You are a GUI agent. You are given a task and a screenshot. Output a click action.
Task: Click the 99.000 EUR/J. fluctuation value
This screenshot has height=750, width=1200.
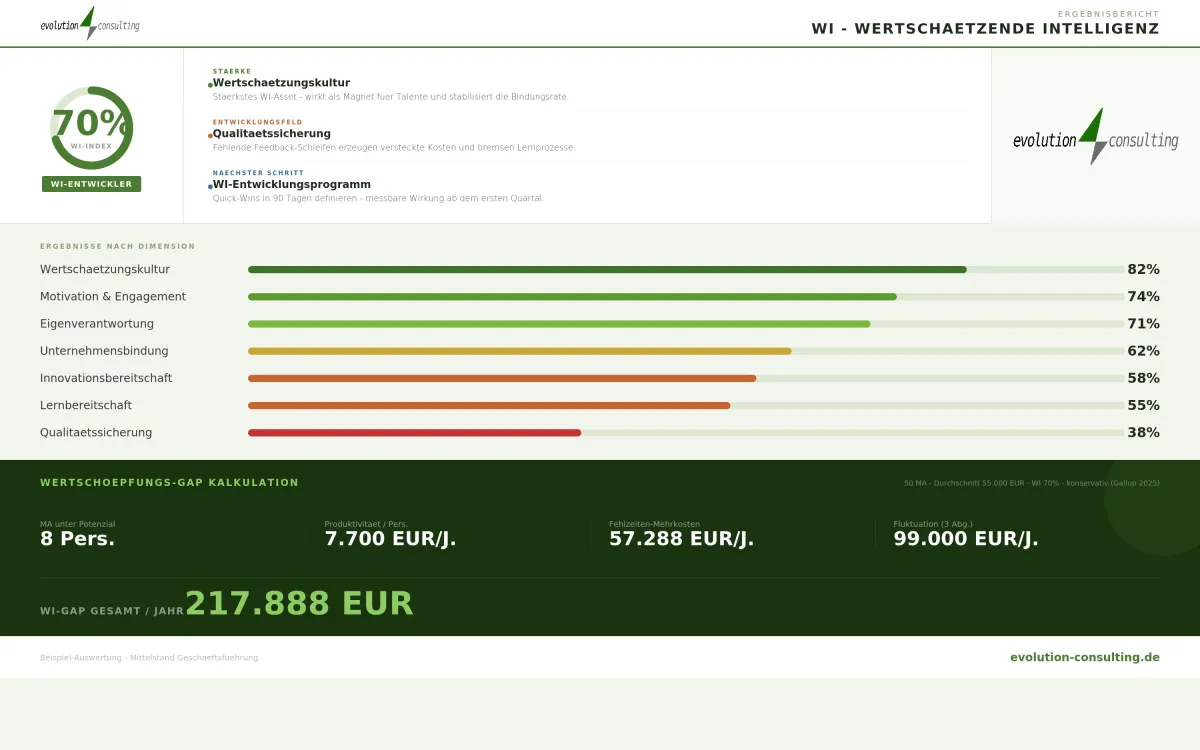point(966,539)
